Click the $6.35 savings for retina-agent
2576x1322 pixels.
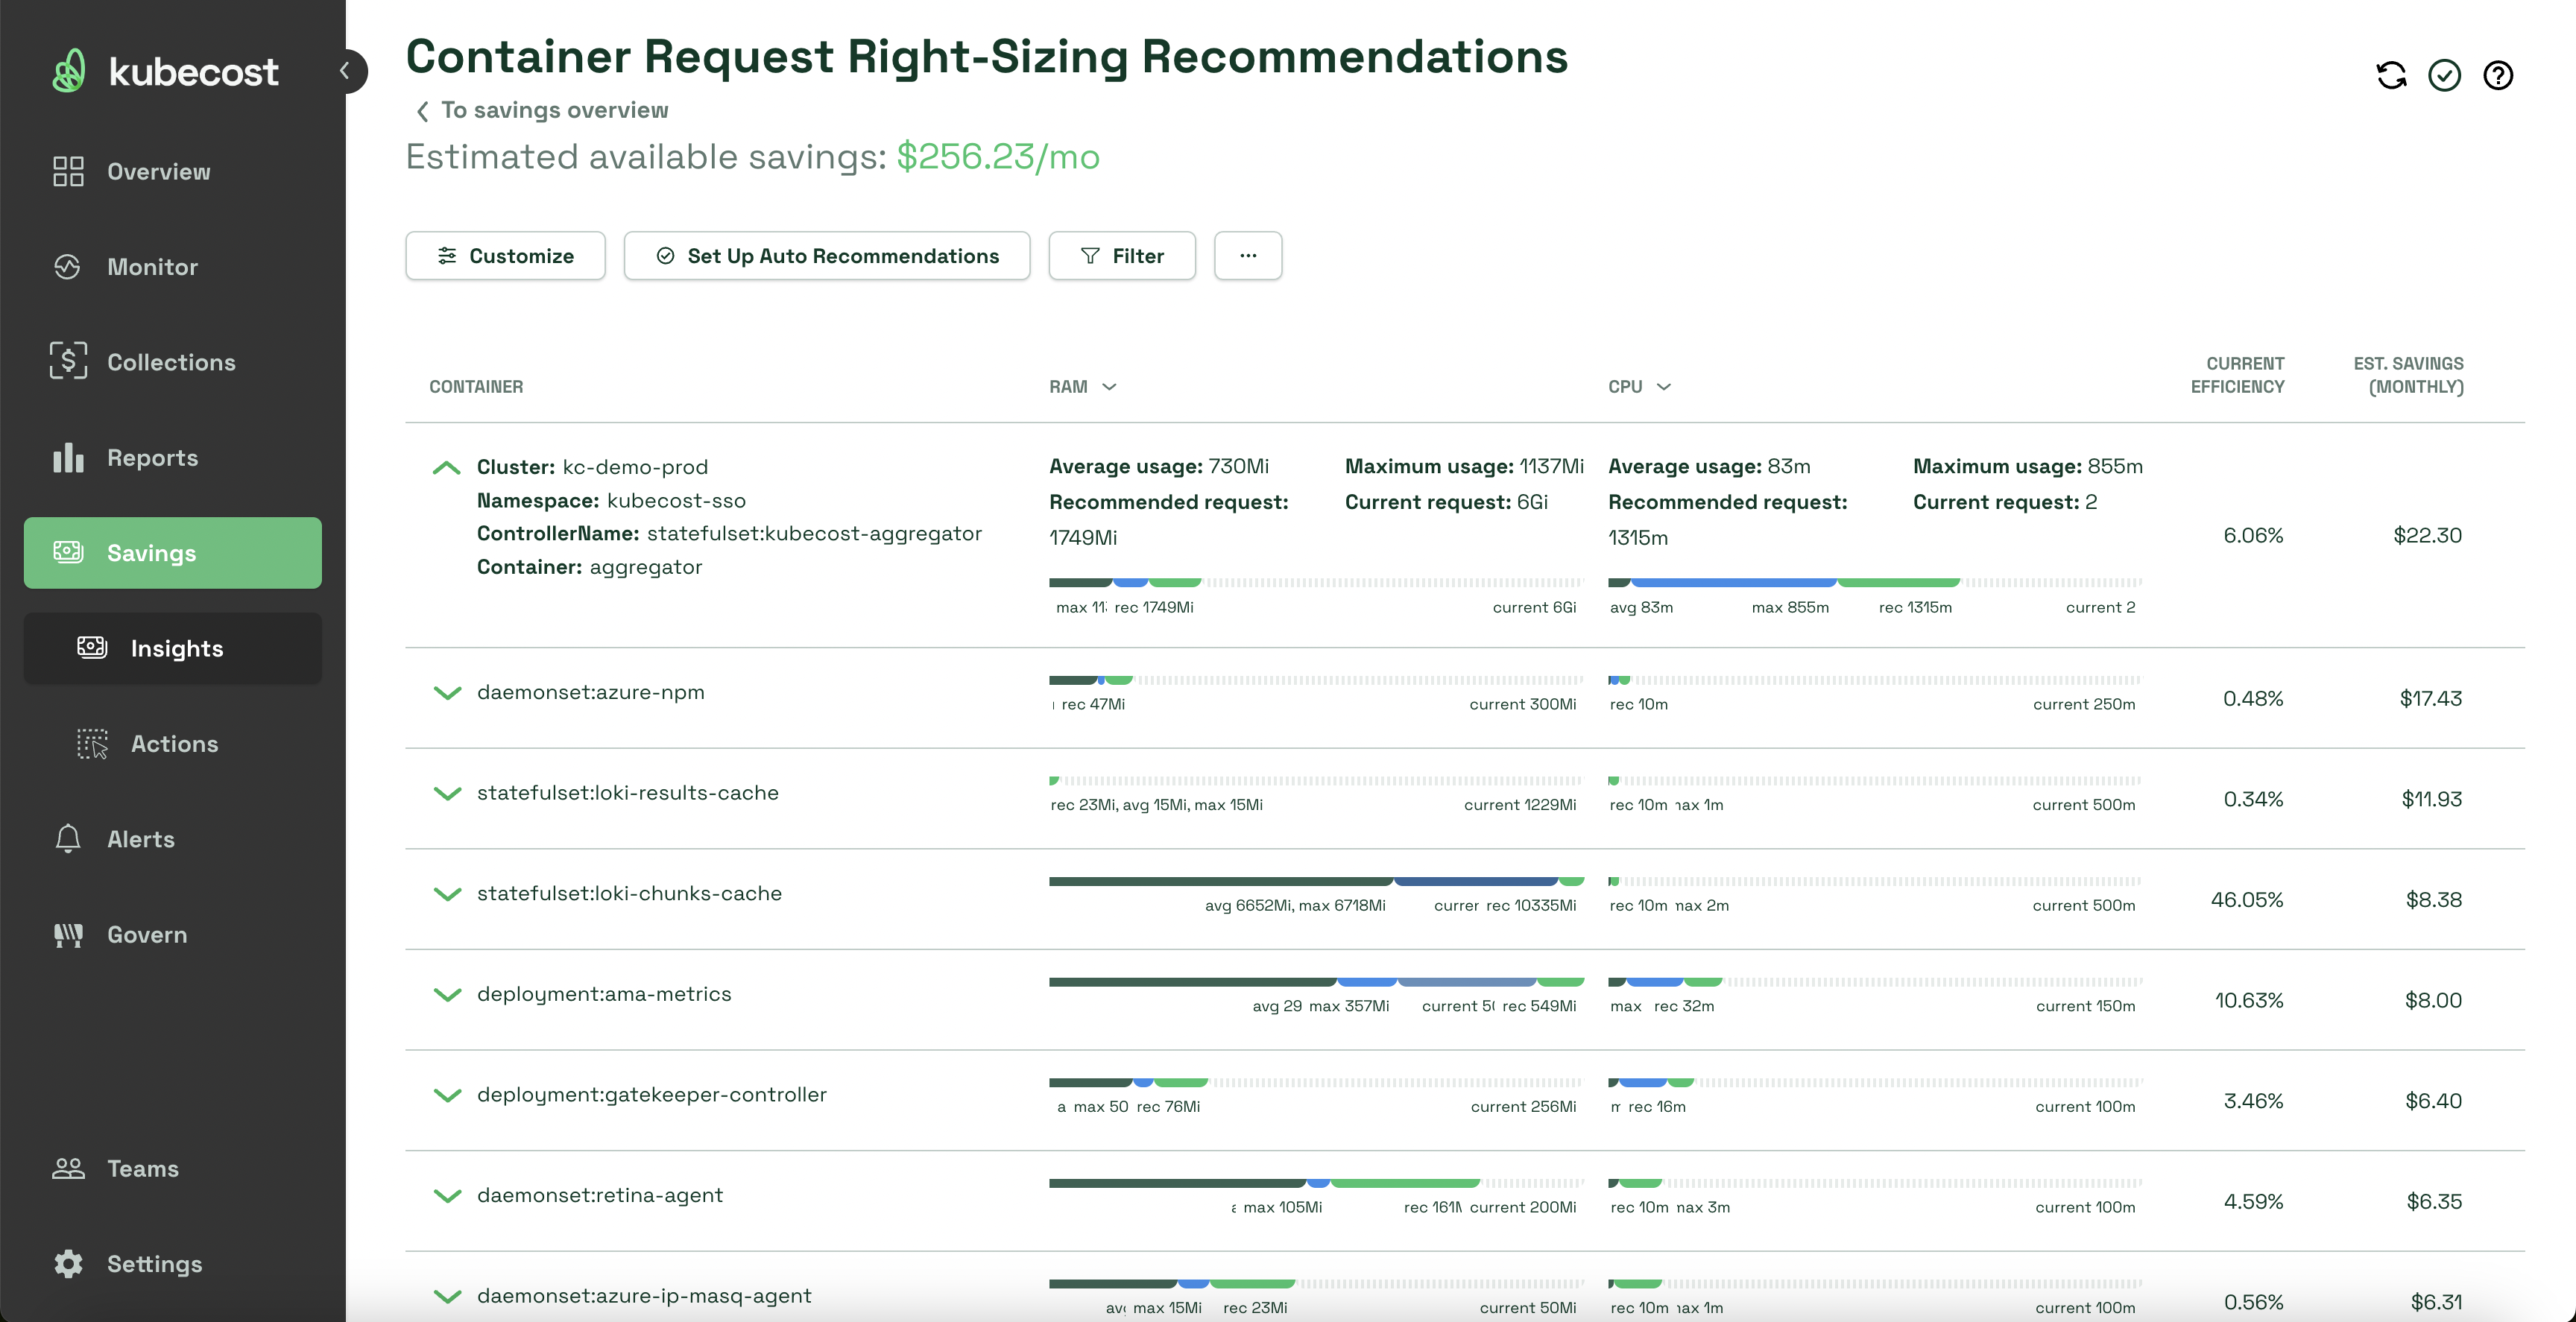[x=2434, y=1201]
